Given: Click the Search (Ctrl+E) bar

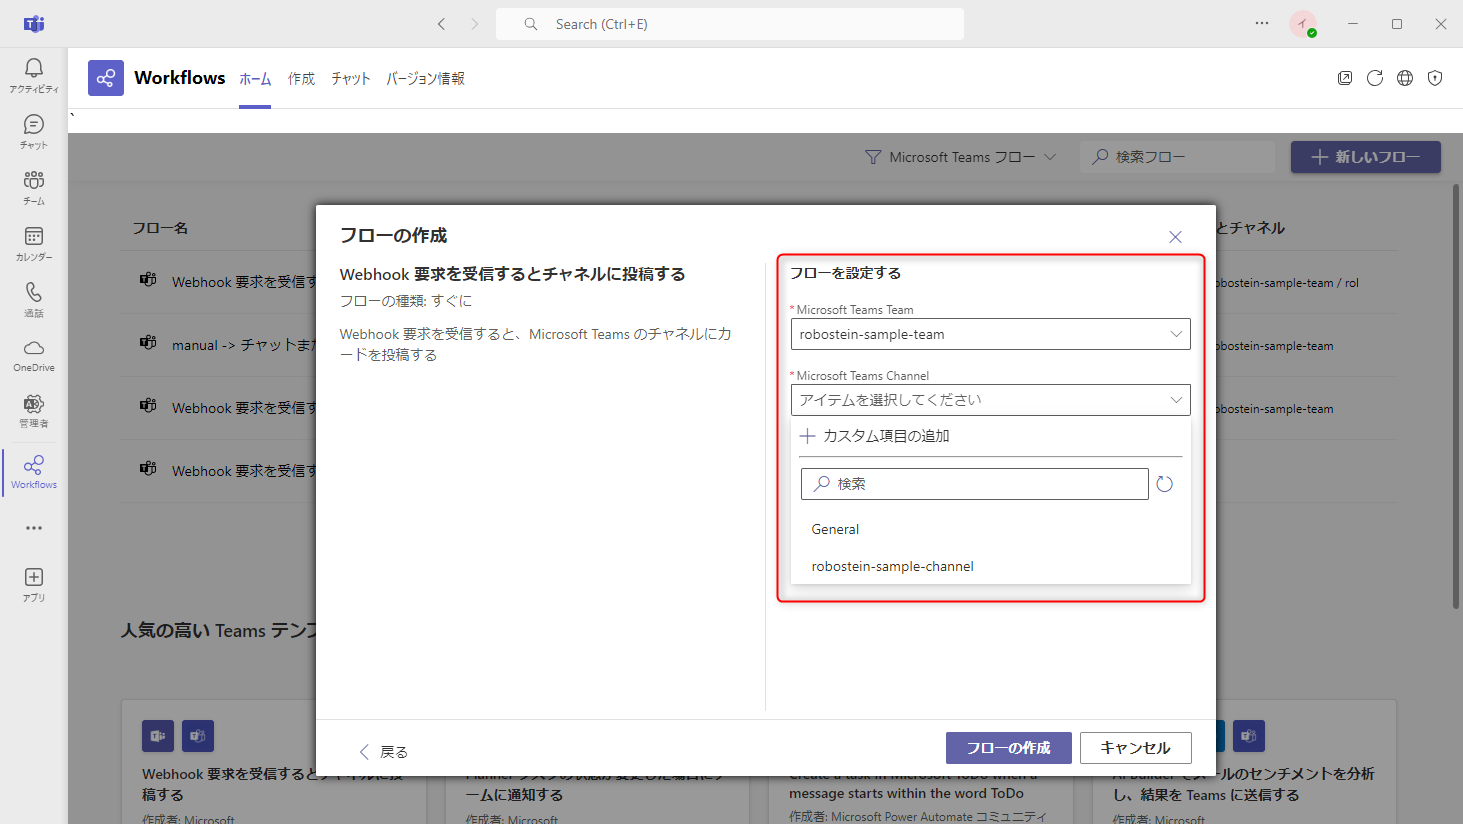Looking at the screenshot, I should tap(730, 24).
